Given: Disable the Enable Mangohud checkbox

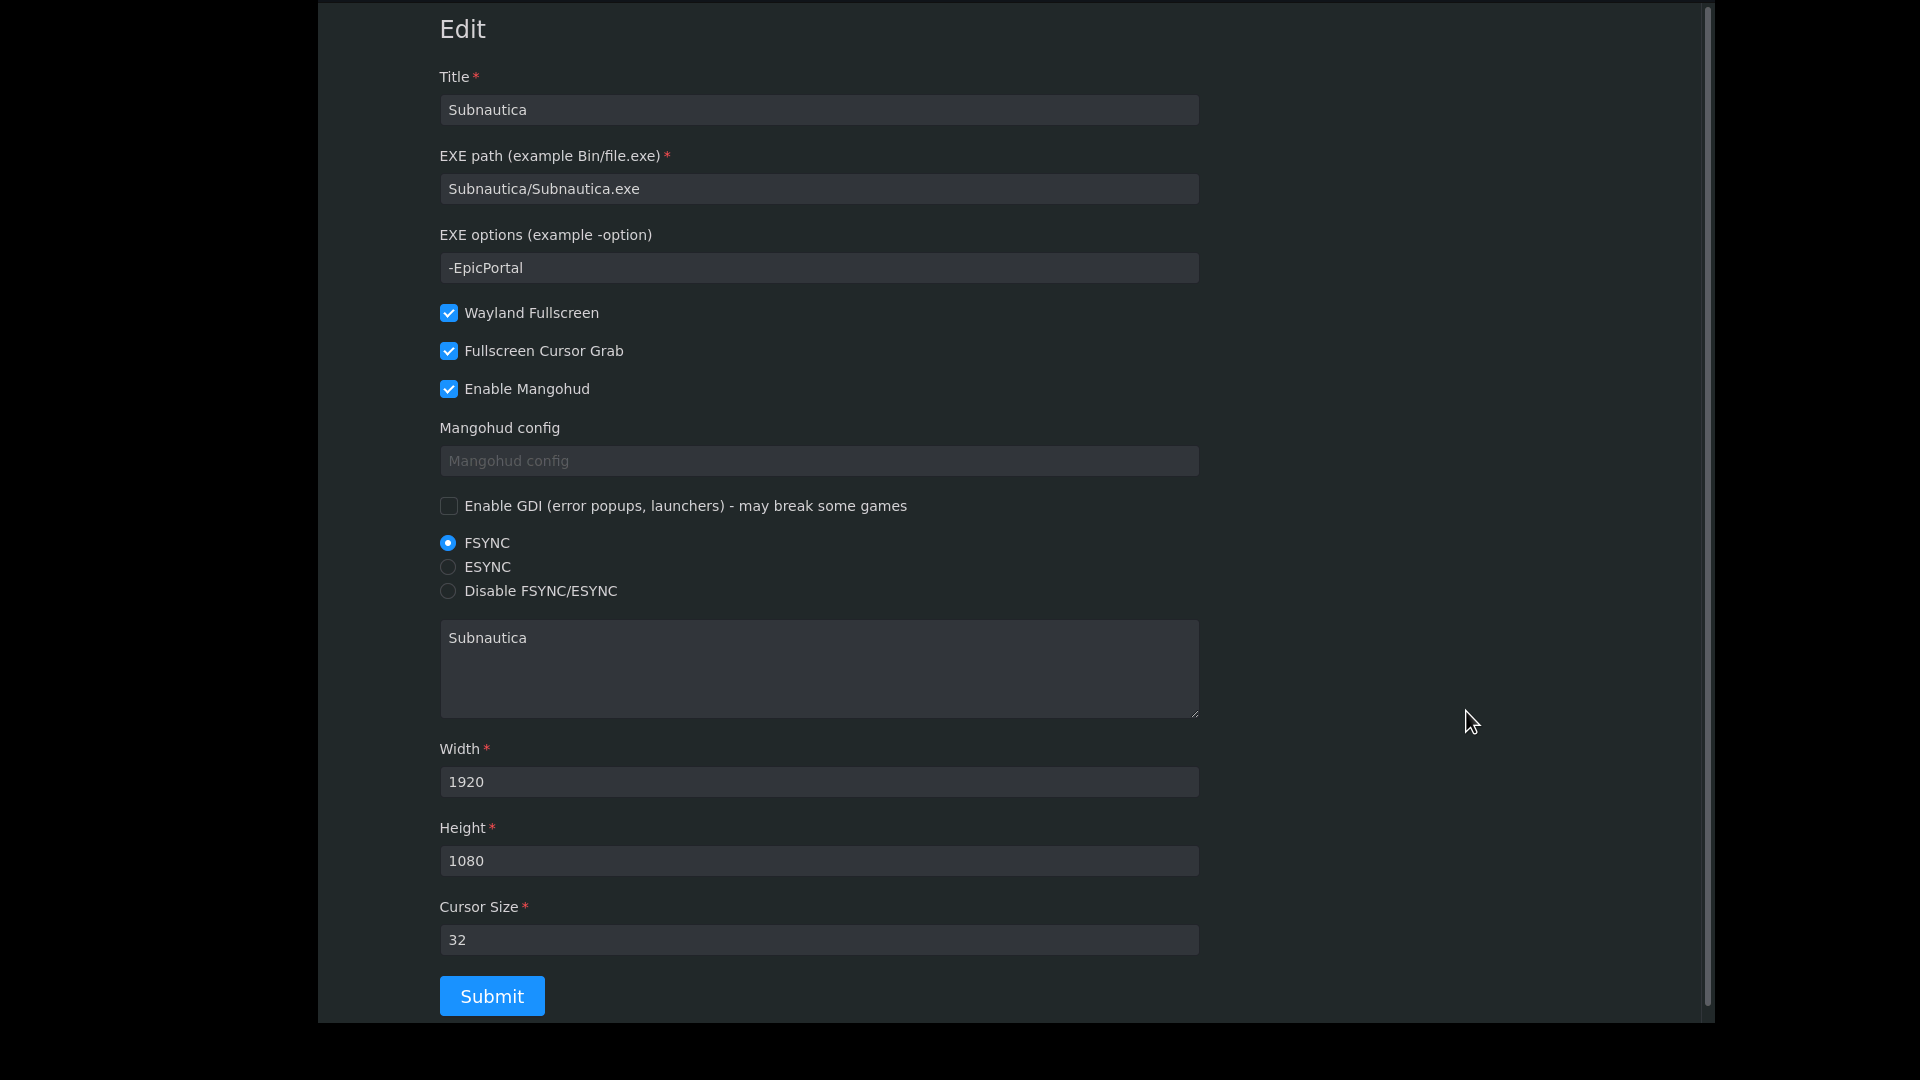Looking at the screenshot, I should tap(448, 389).
